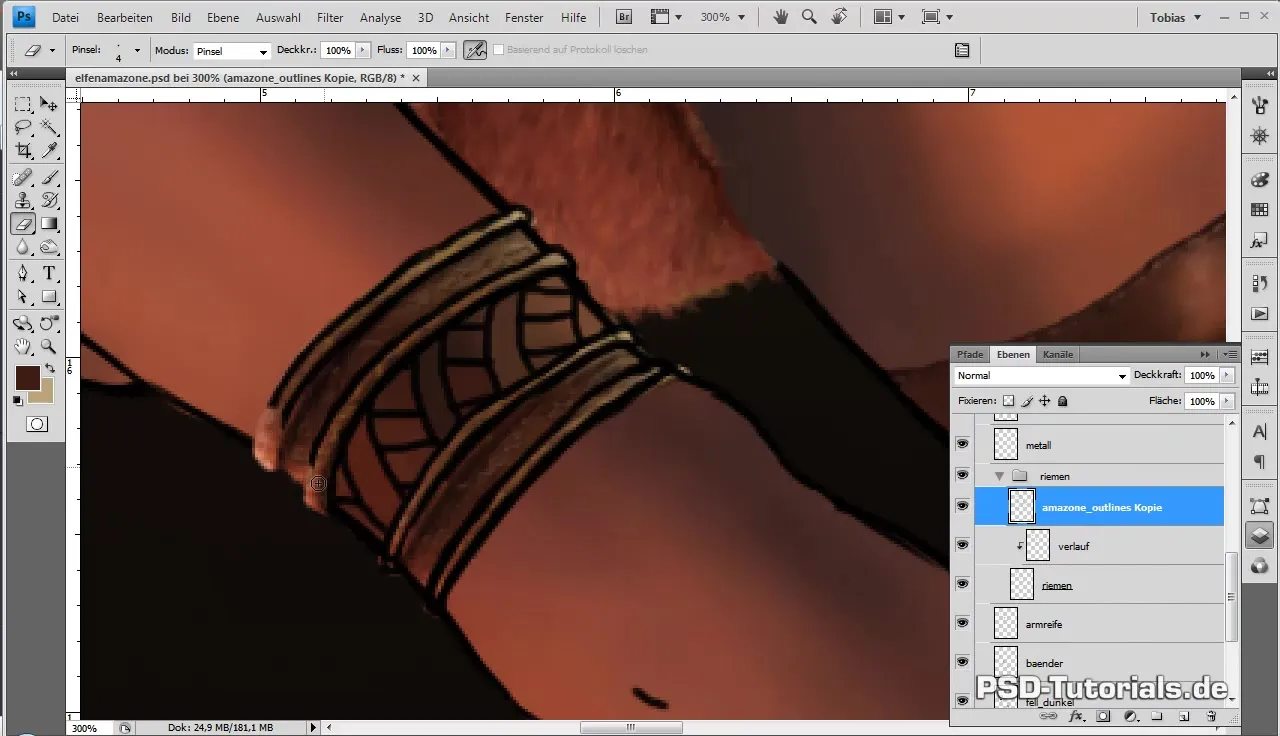The width and height of the screenshot is (1280, 736).
Task: Reset default foreground and background colors
Action: click(x=18, y=401)
